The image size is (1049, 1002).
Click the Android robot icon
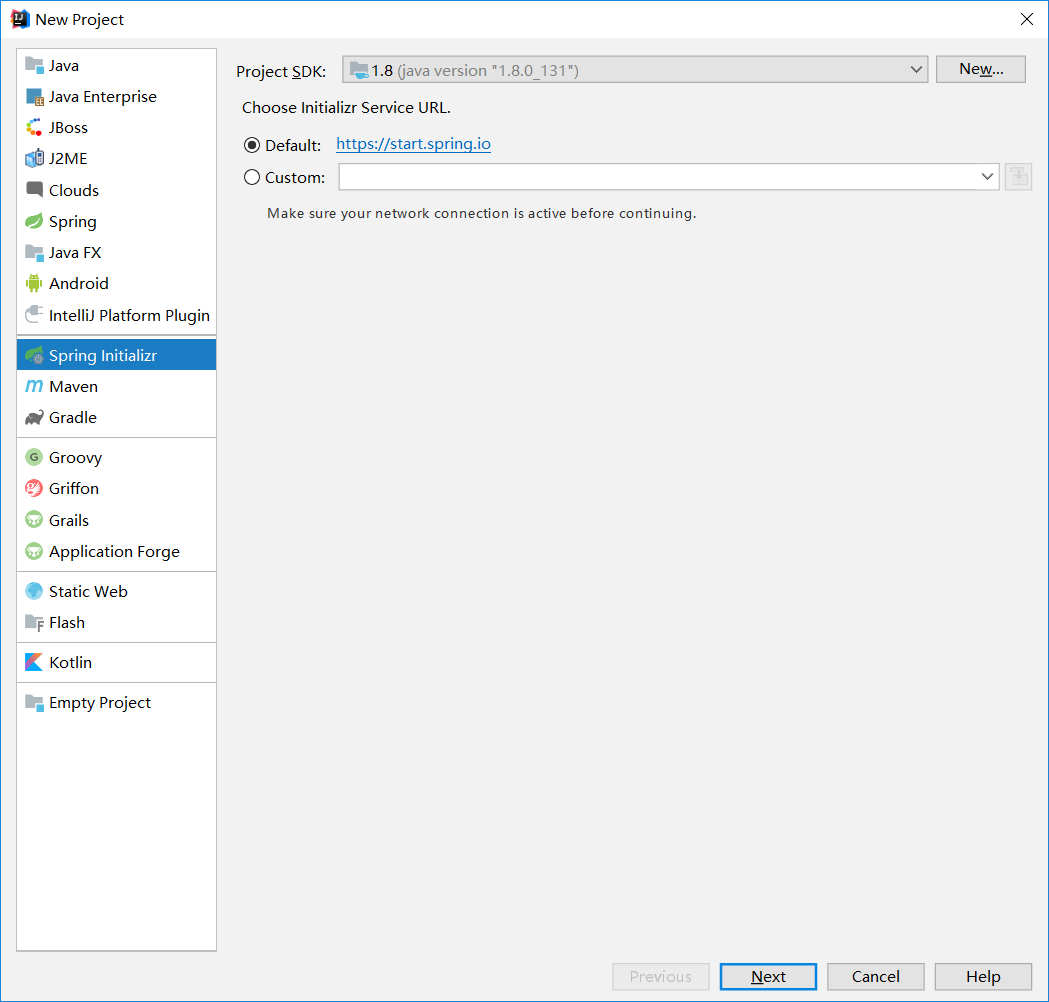coord(34,284)
